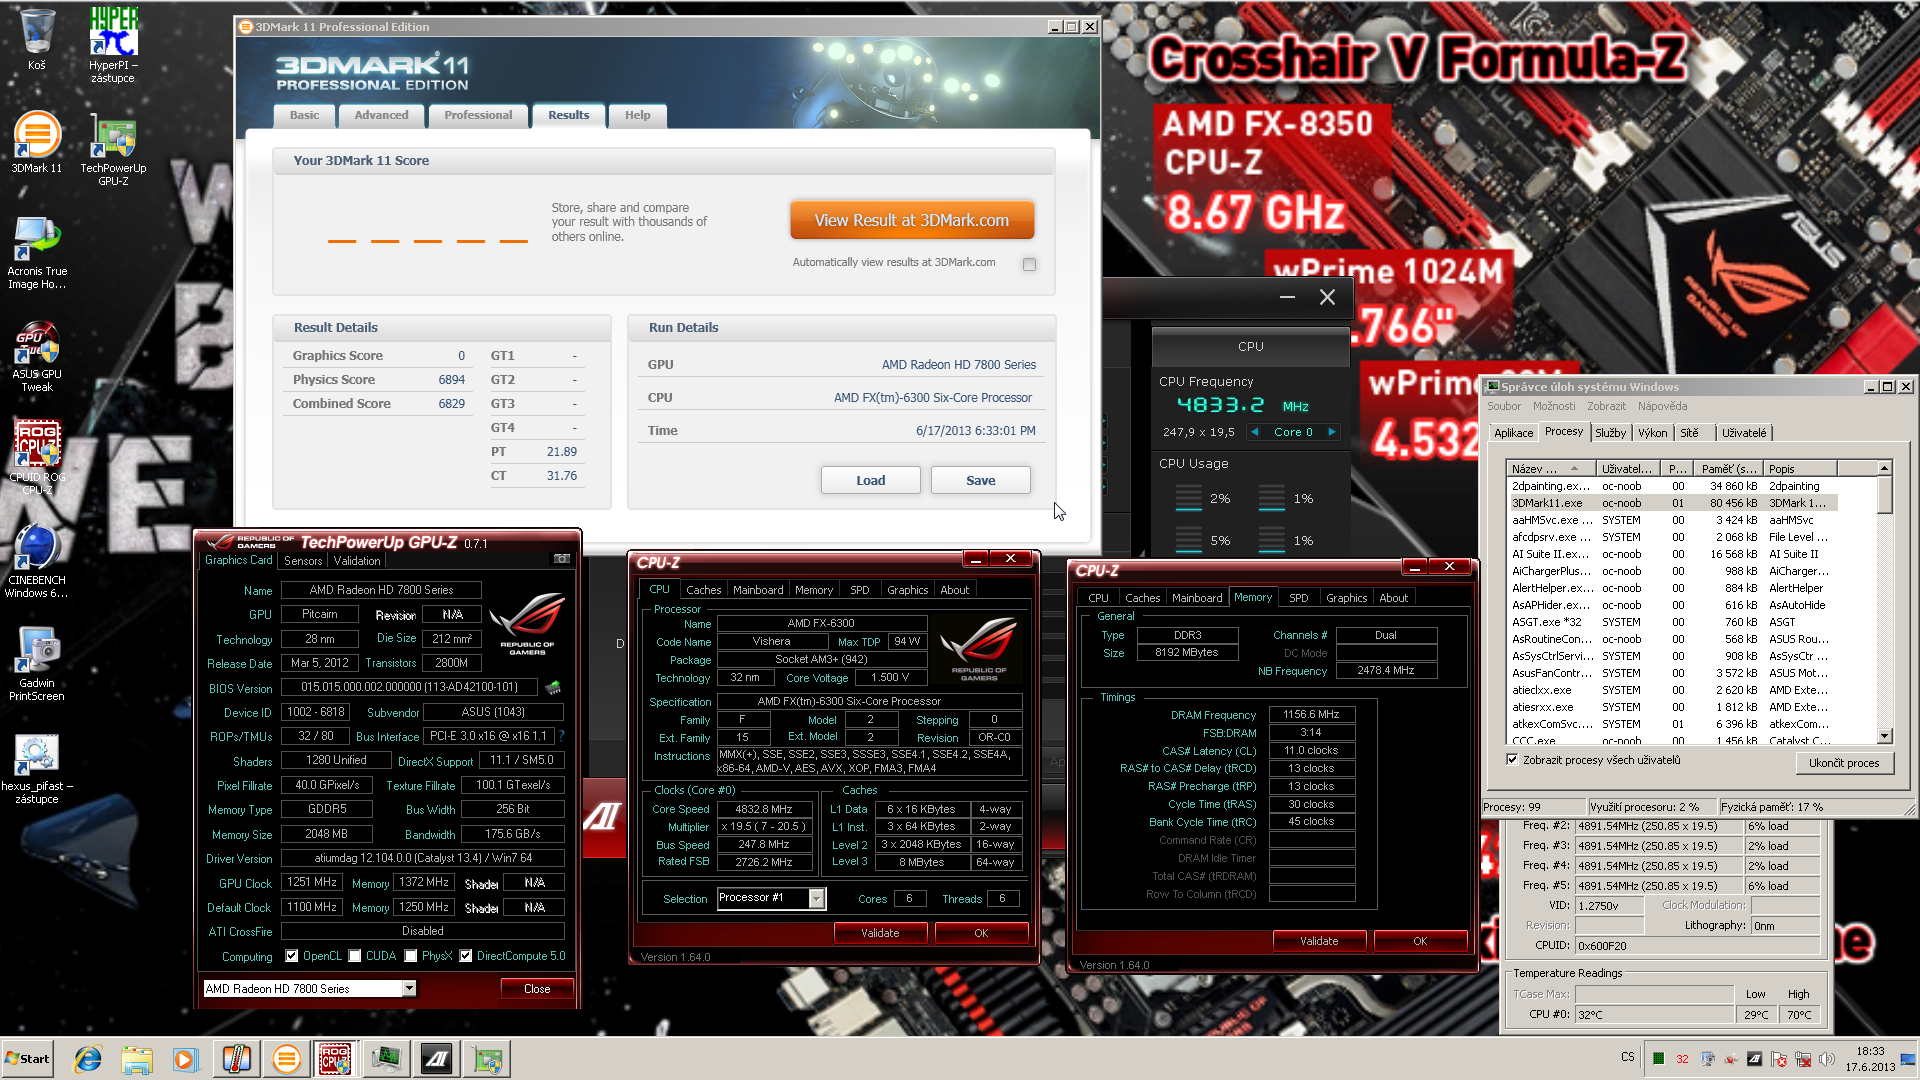Viewport: 1920px width, 1080px height.
Task: Launch the ASUS GPU Tweak desktop icon
Action: 37,356
